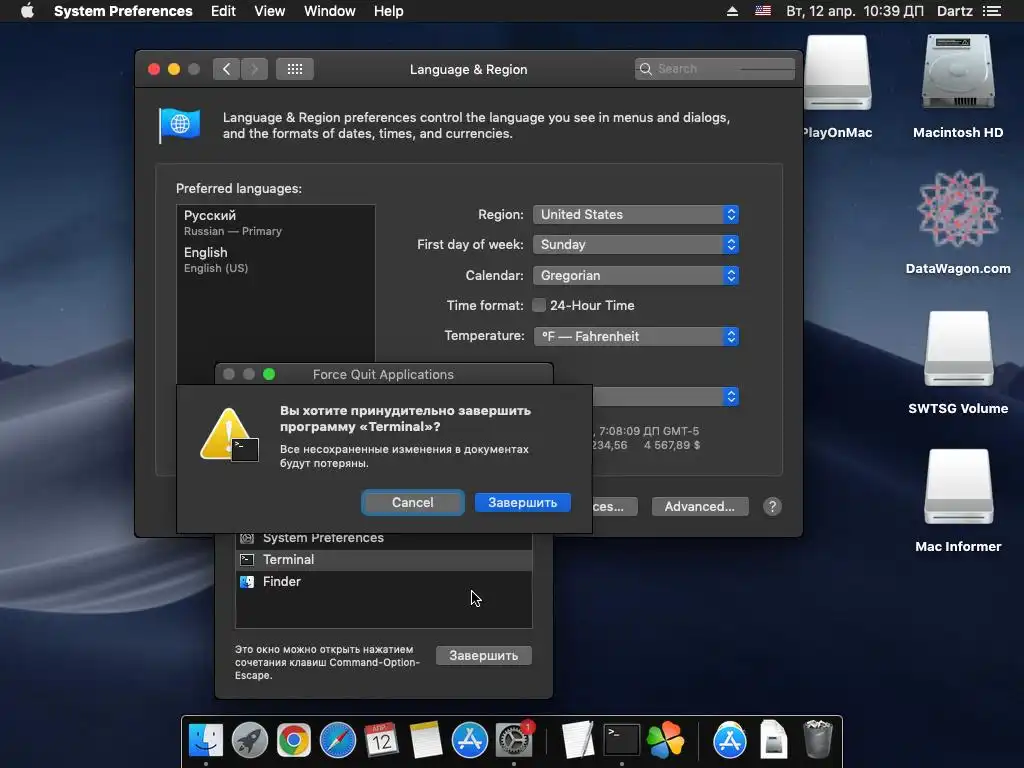Click the Search field in Language & Region

pyautogui.click(x=714, y=69)
